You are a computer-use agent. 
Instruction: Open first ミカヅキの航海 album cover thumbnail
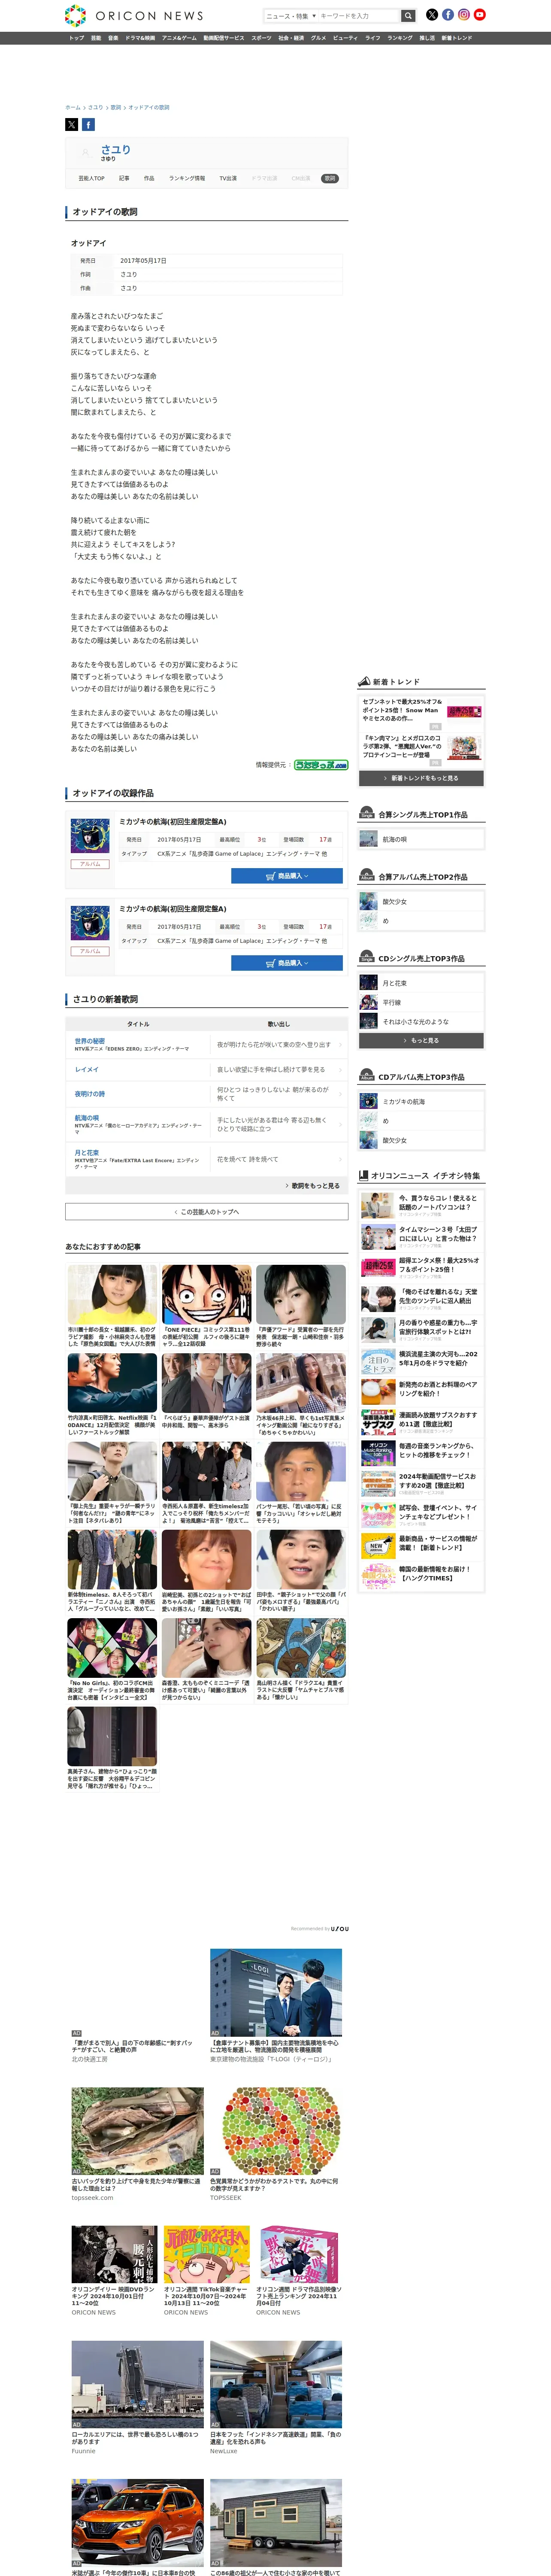(90, 835)
